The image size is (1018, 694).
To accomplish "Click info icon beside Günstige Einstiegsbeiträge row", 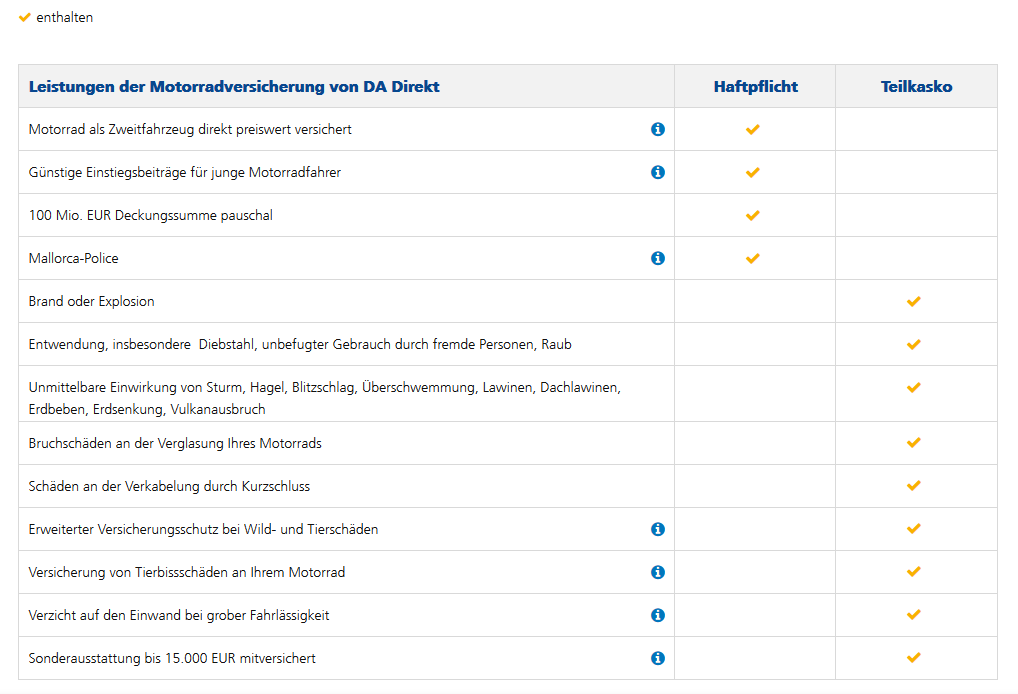I will 658,172.
